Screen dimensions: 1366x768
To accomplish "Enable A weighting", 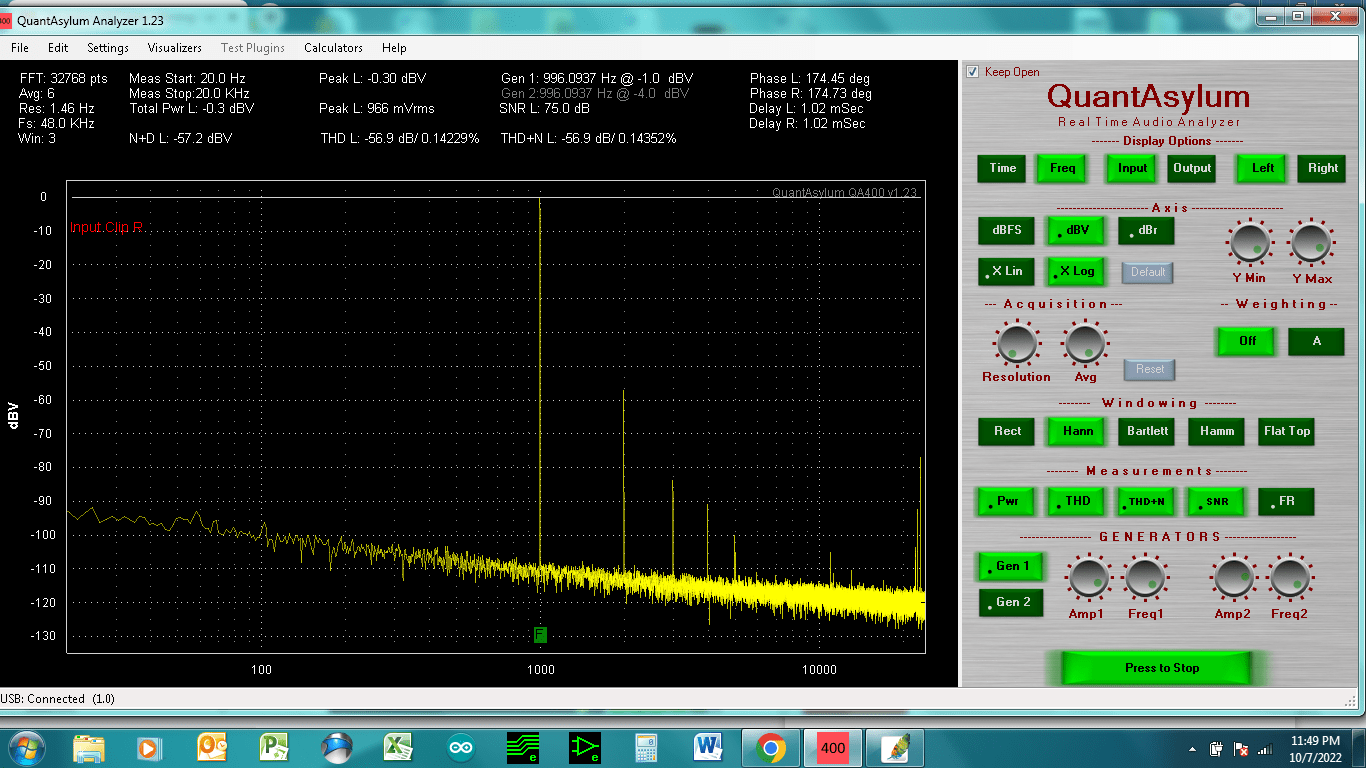I will (1316, 341).
